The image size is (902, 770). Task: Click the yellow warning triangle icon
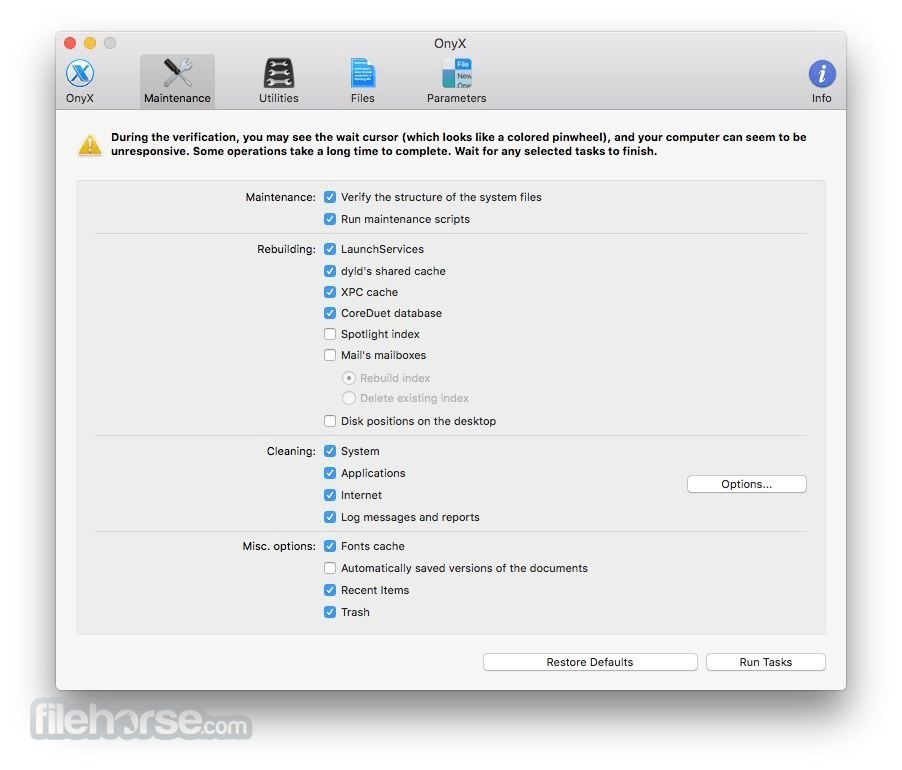click(90, 145)
